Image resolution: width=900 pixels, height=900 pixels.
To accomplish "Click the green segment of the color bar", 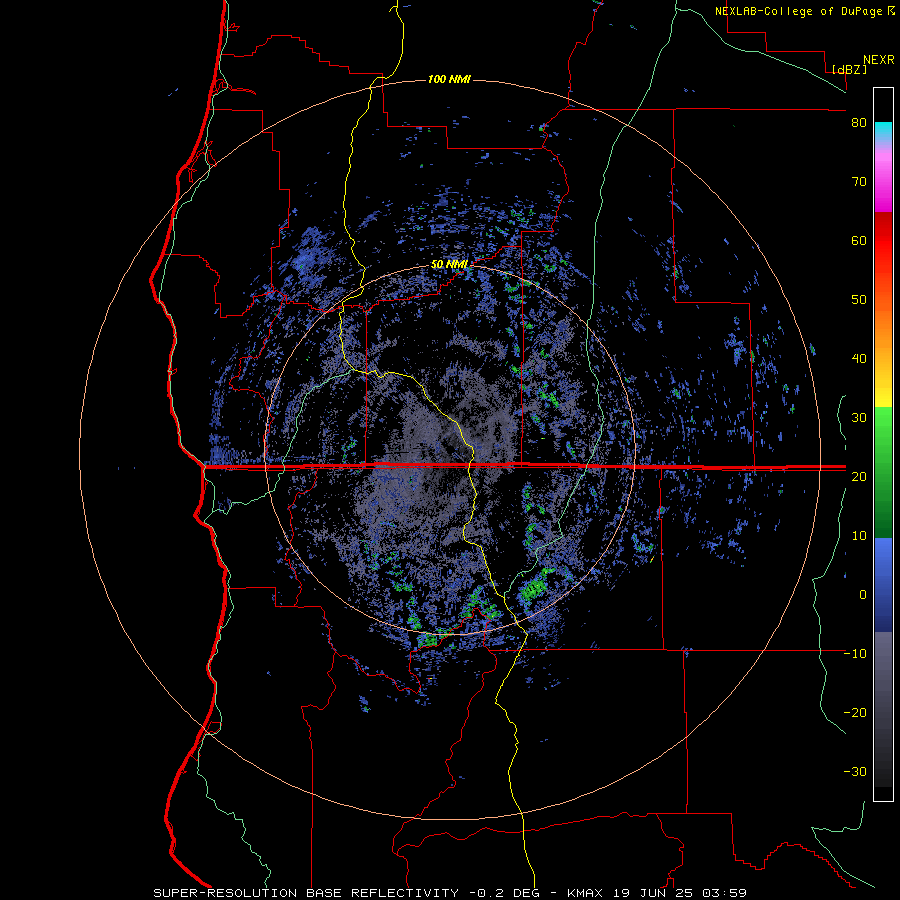I will coord(883,472).
